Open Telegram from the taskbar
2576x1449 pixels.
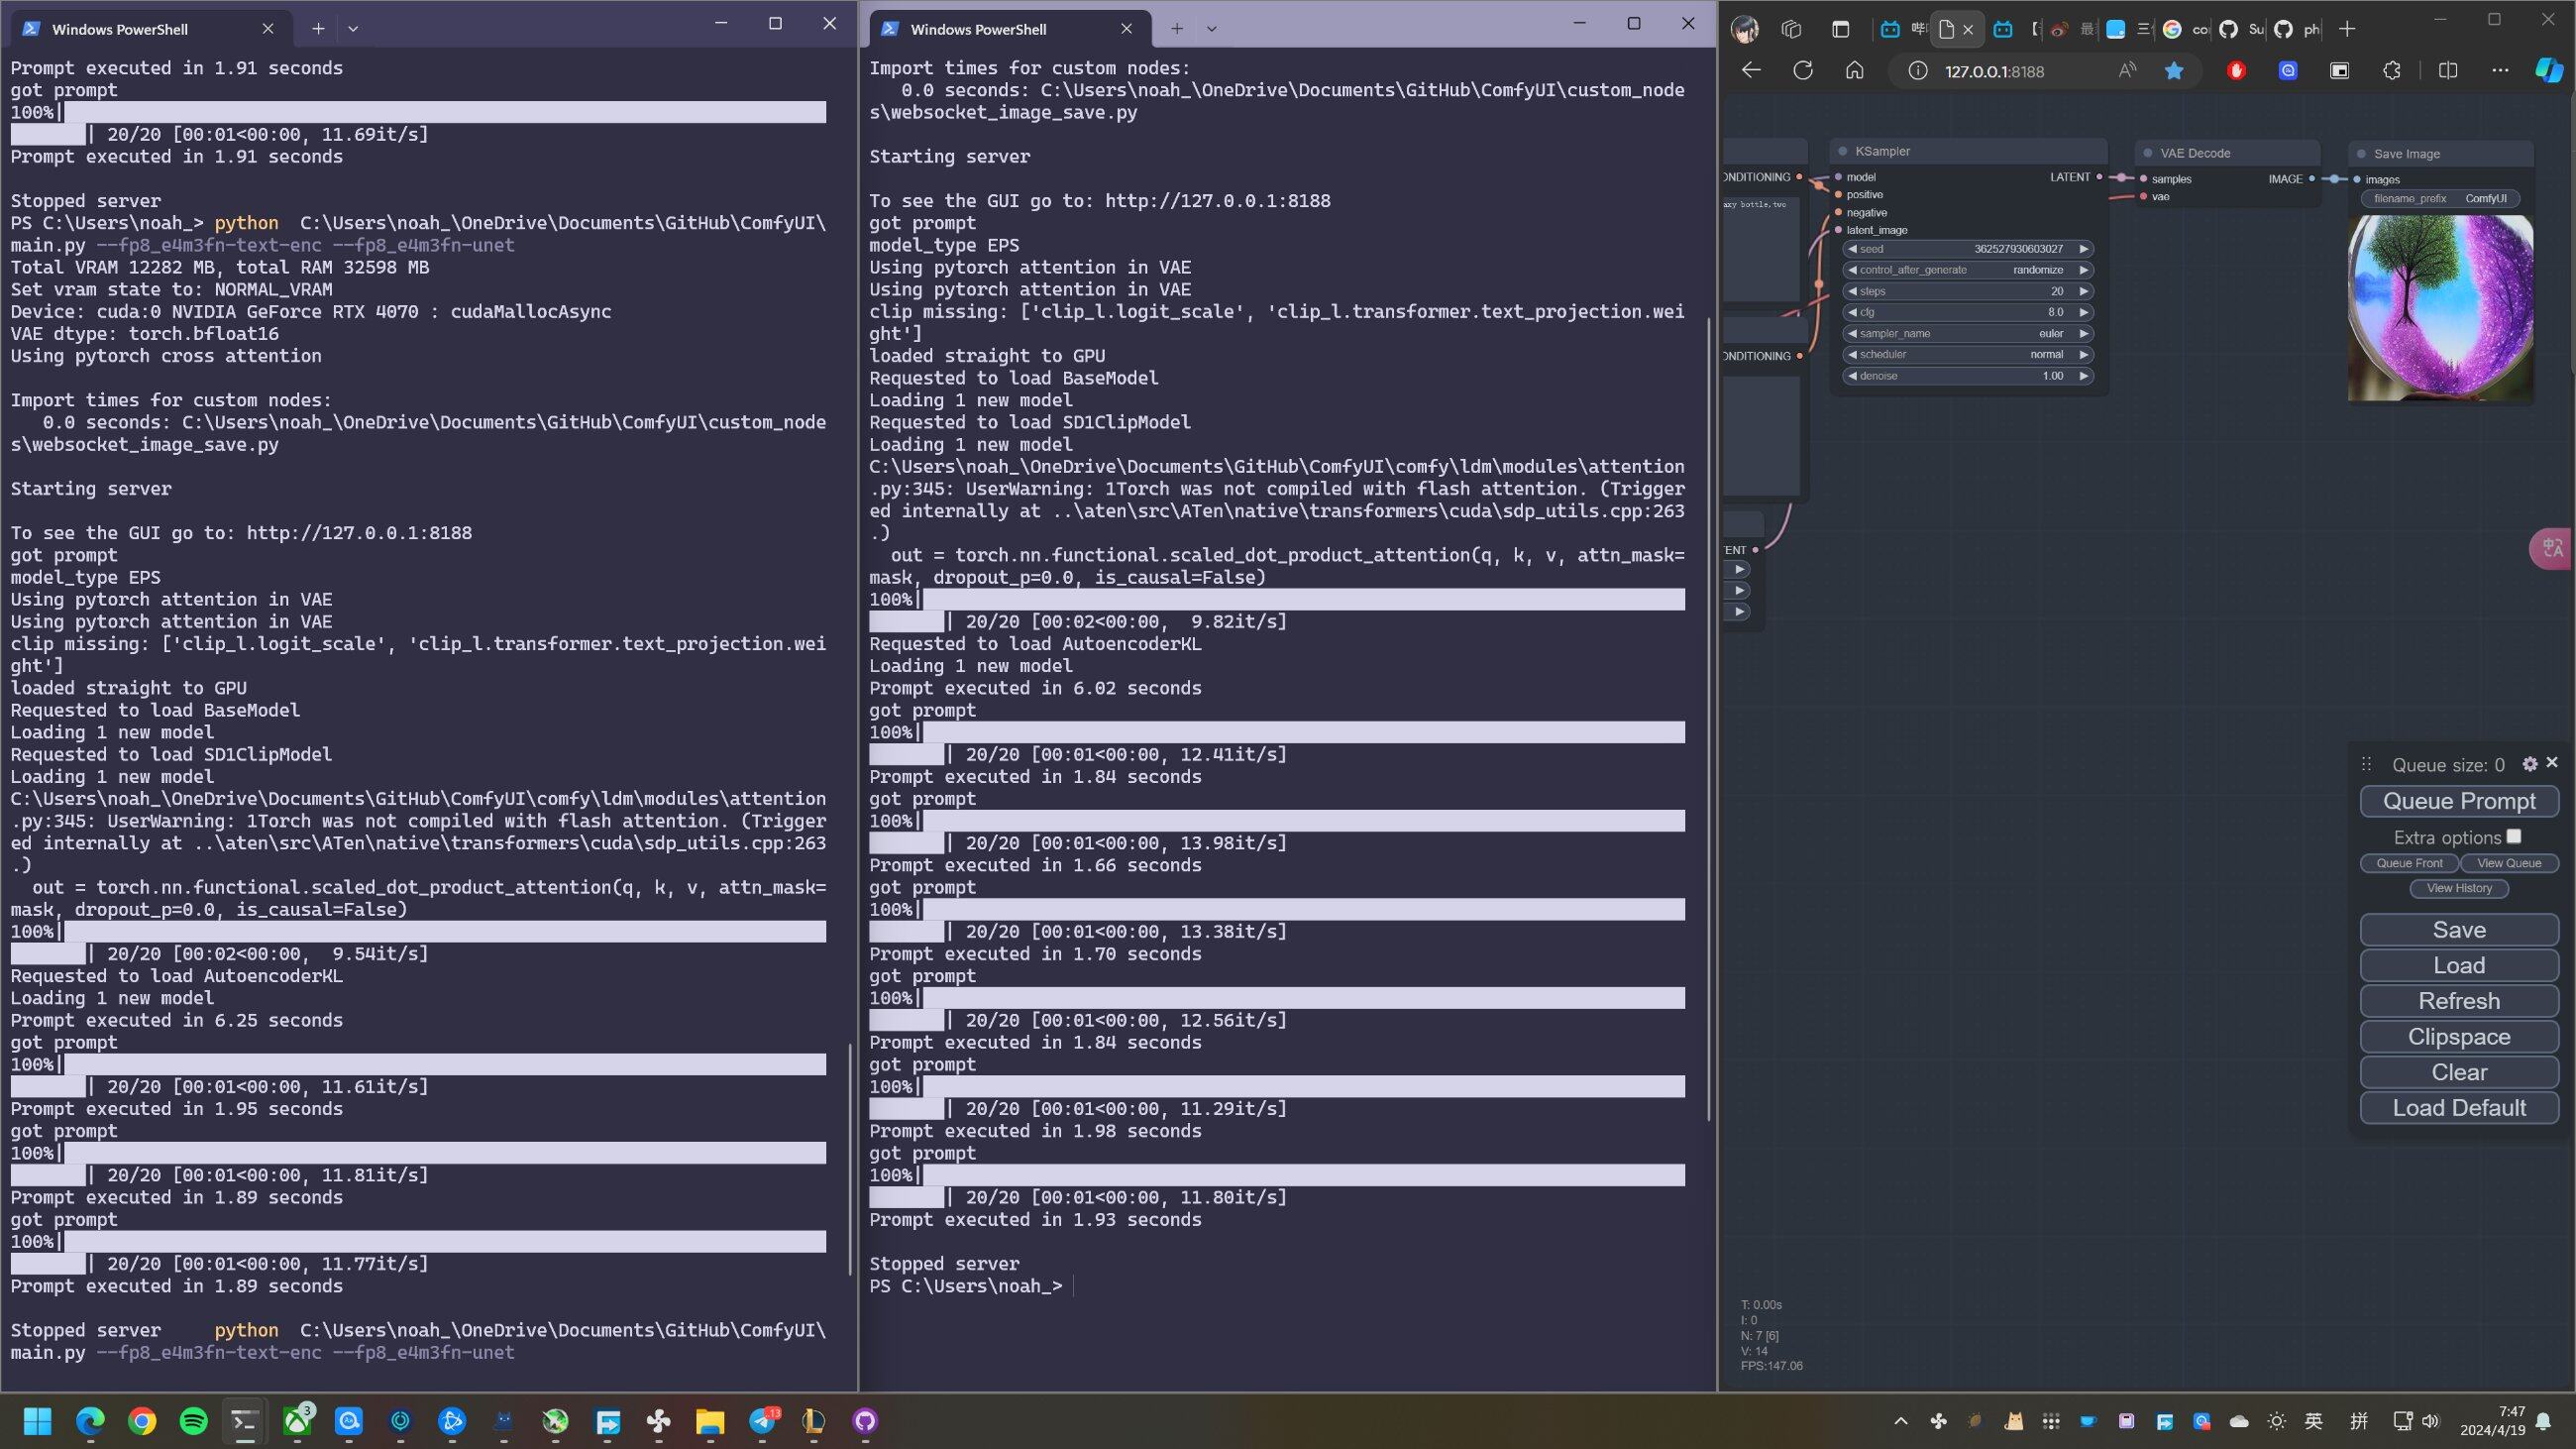(x=763, y=1421)
